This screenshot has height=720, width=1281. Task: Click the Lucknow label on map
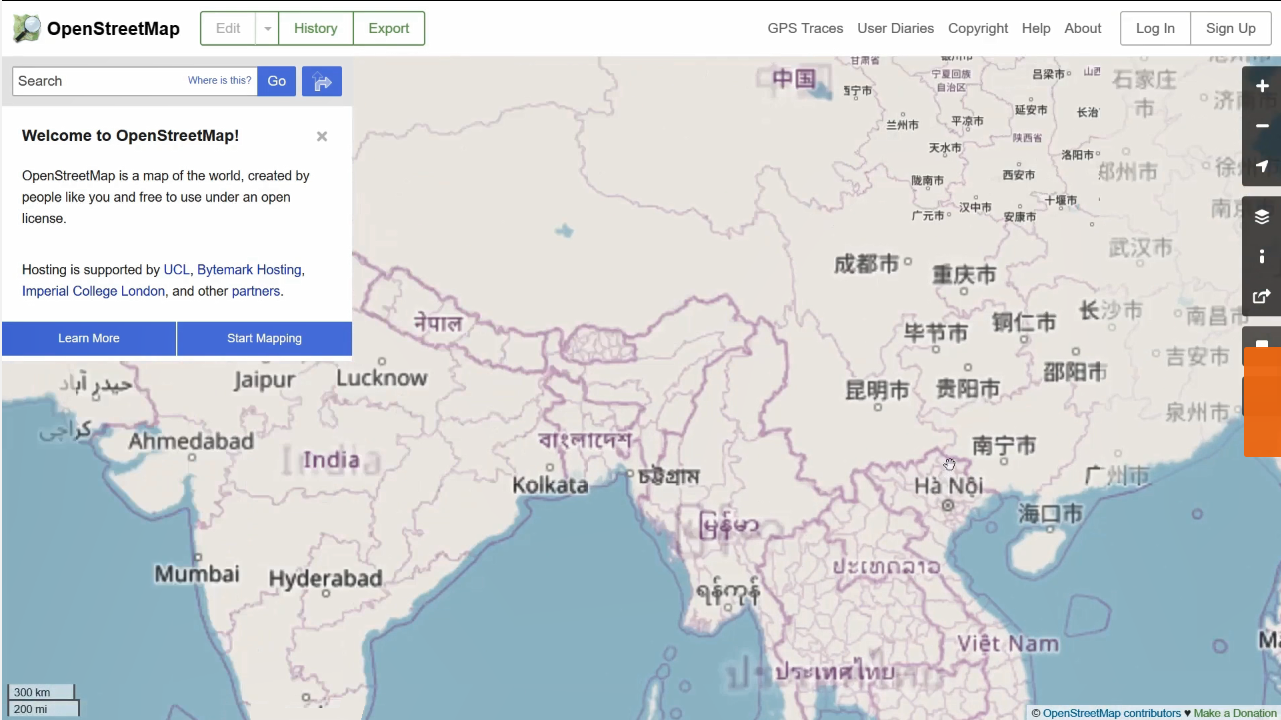point(382,378)
